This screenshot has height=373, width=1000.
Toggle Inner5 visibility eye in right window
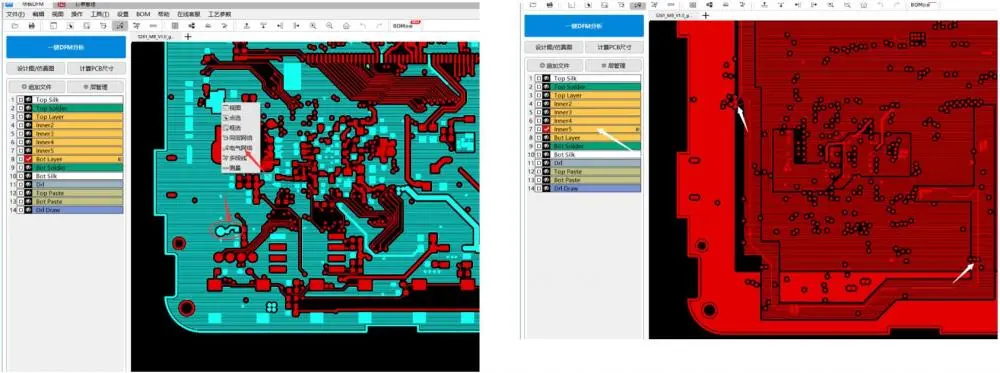[547, 129]
